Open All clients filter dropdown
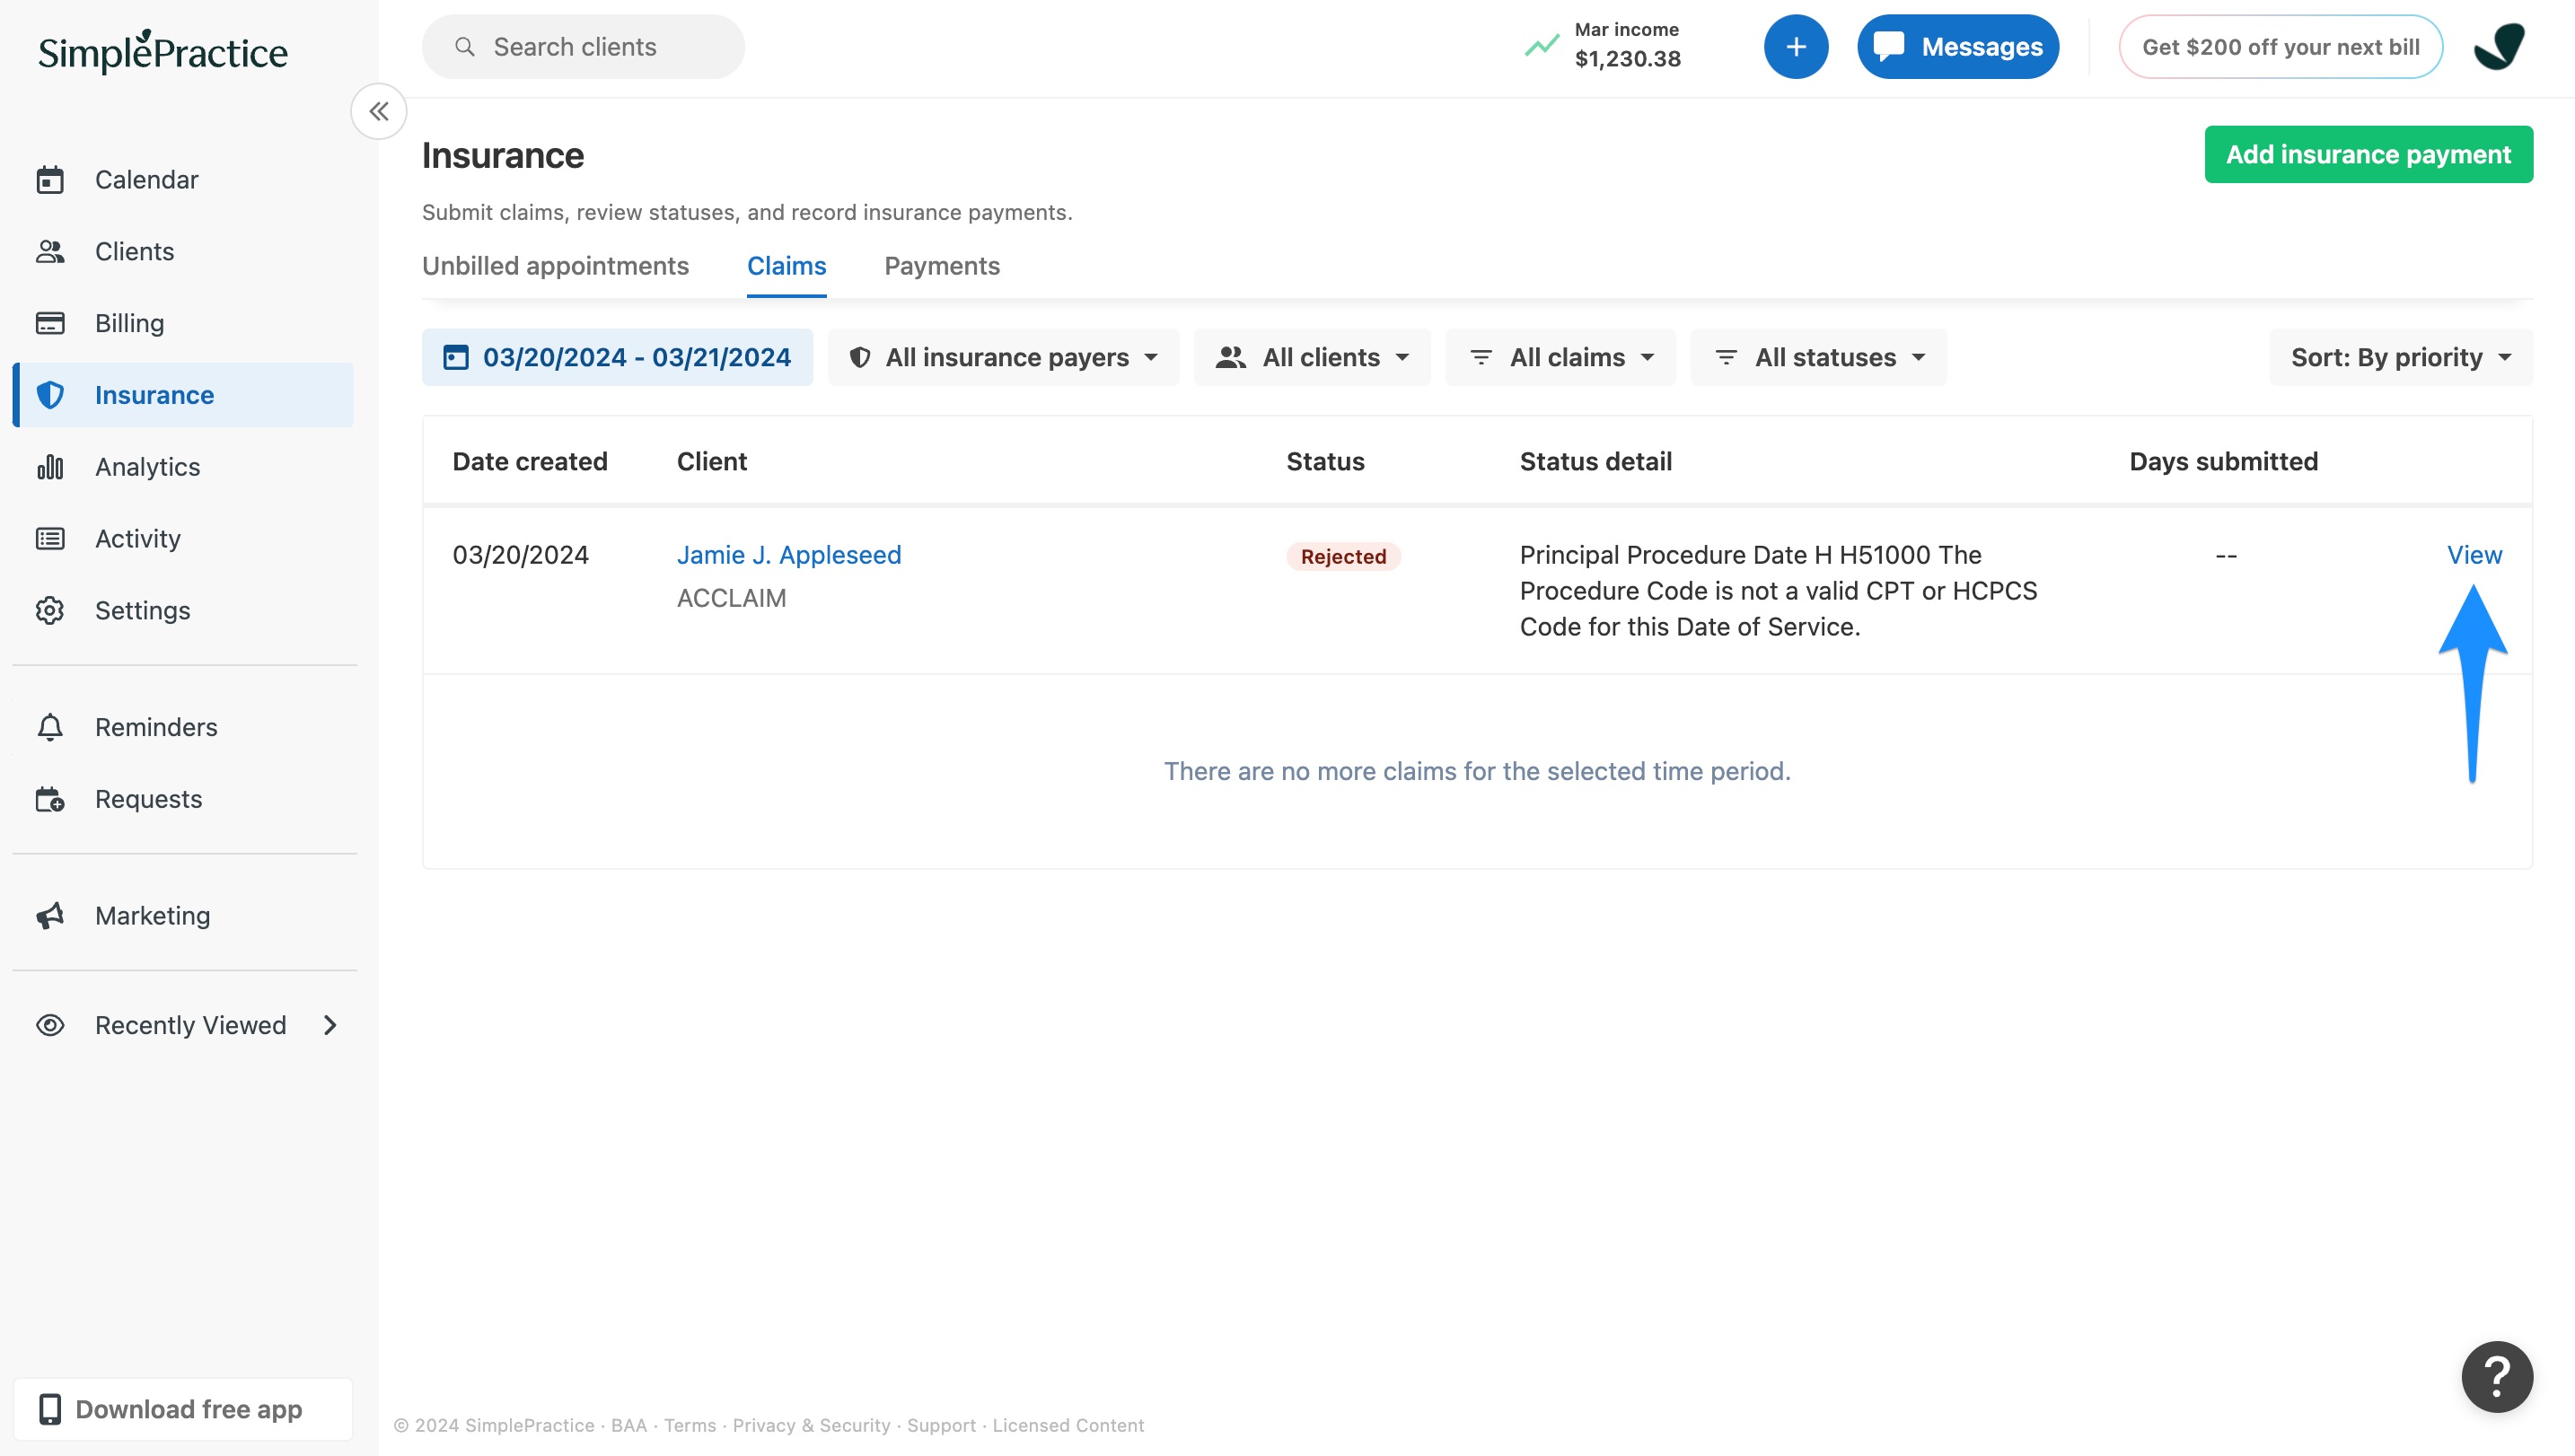The width and height of the screenshot is (2575, 1456). pyautogui.click(x=1312, y=357)
